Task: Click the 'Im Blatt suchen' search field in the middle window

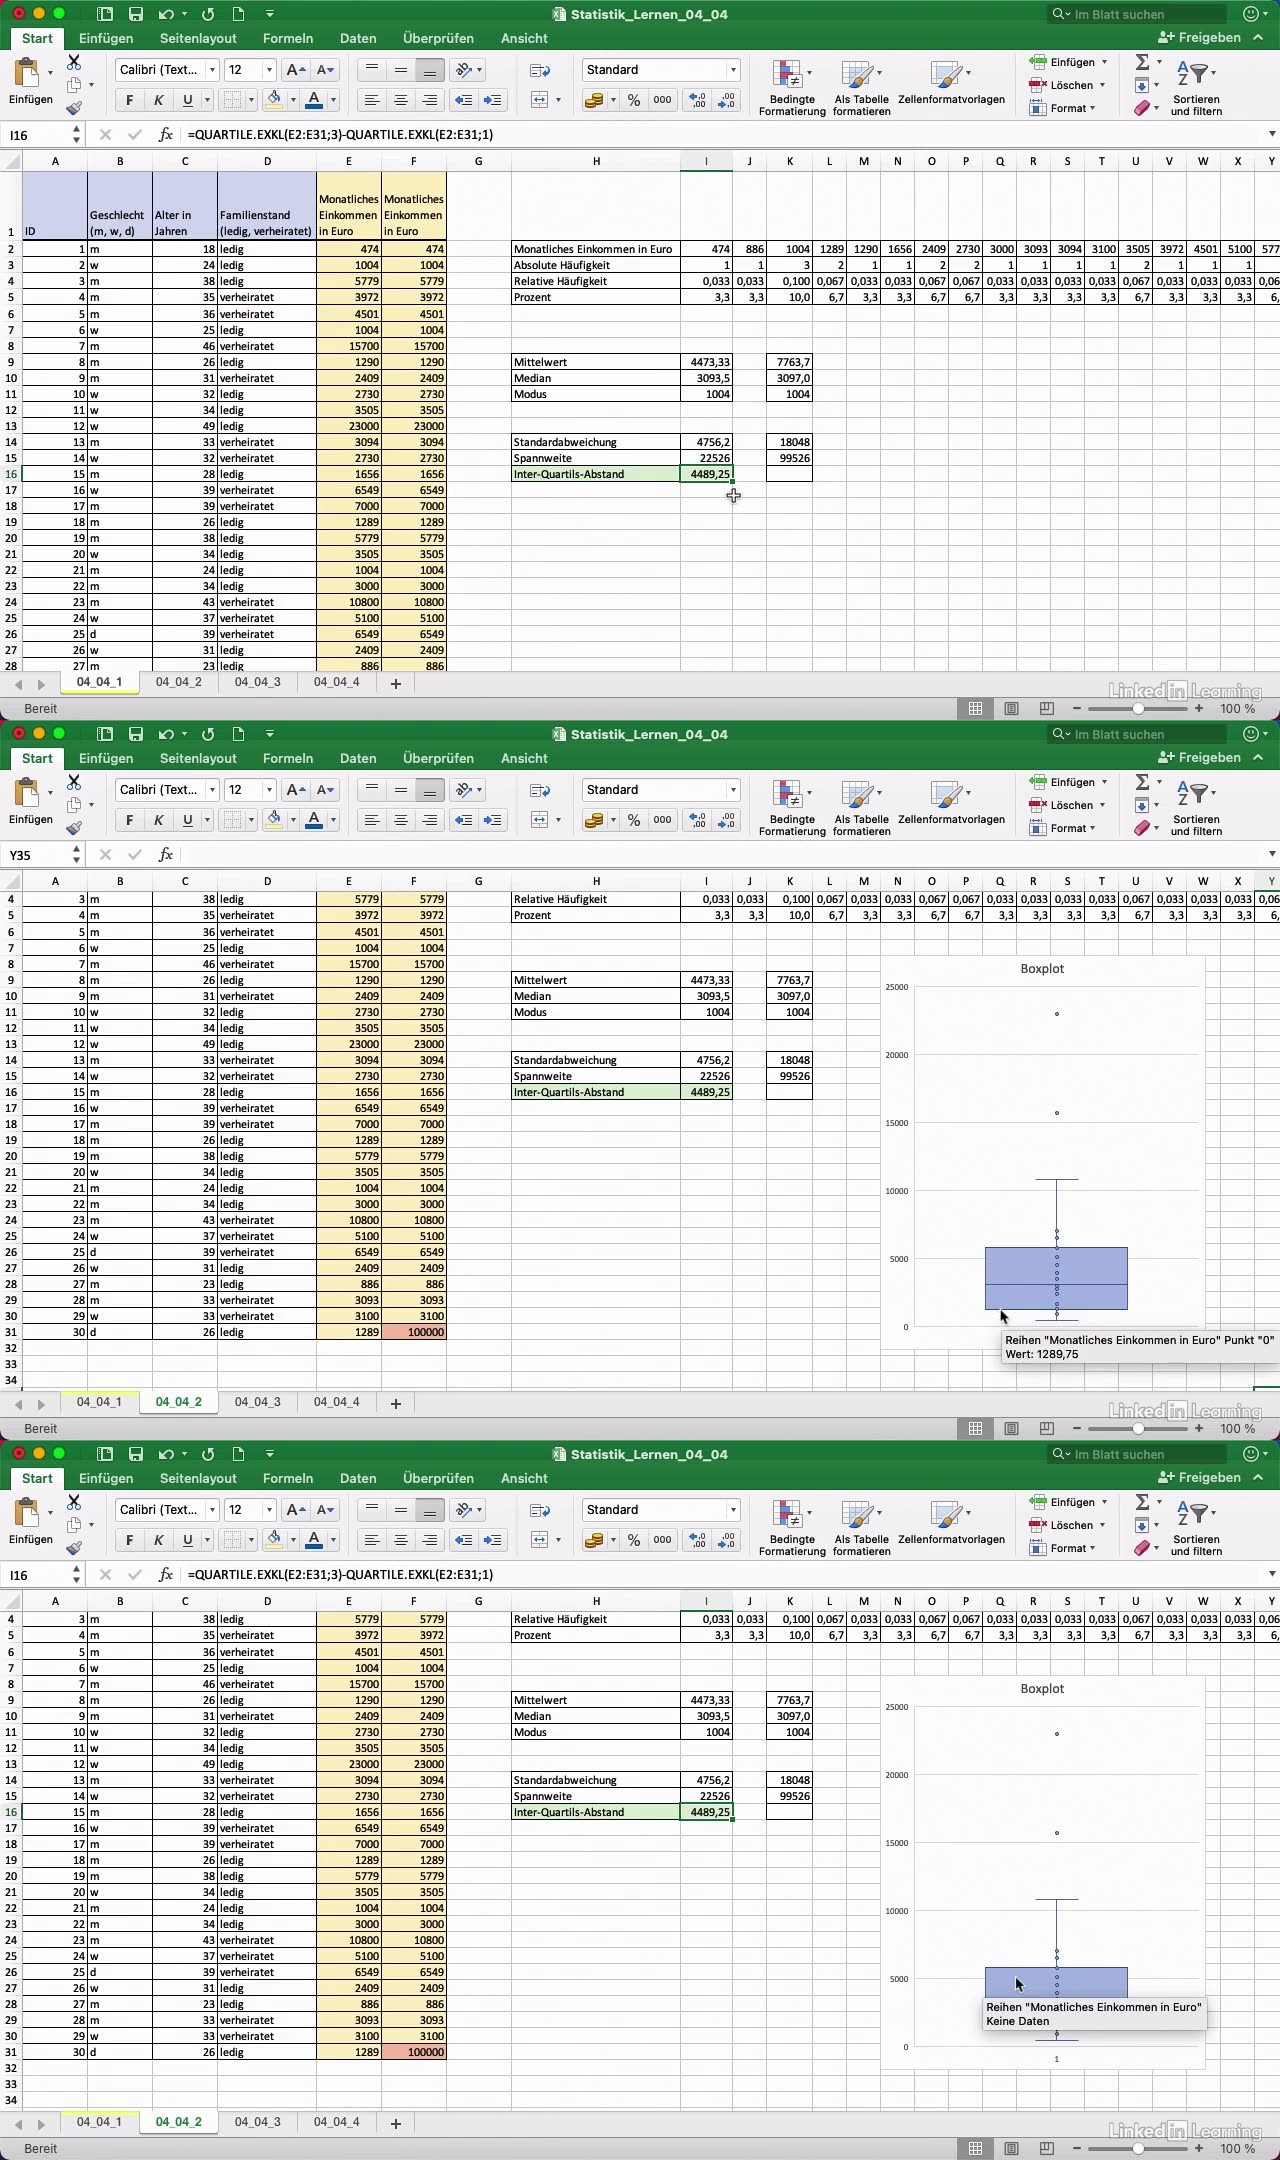Action: [x=1140, y=734]
